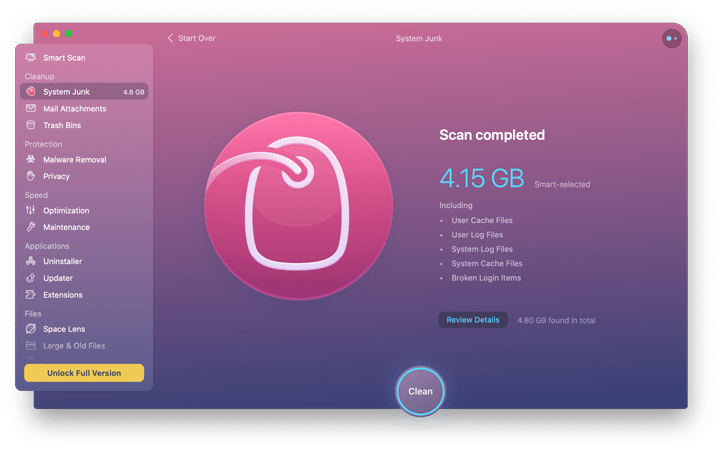Viewport: 721px width, 453px height.
Task: Go to Trash Bins
Action: click(84, 125)
